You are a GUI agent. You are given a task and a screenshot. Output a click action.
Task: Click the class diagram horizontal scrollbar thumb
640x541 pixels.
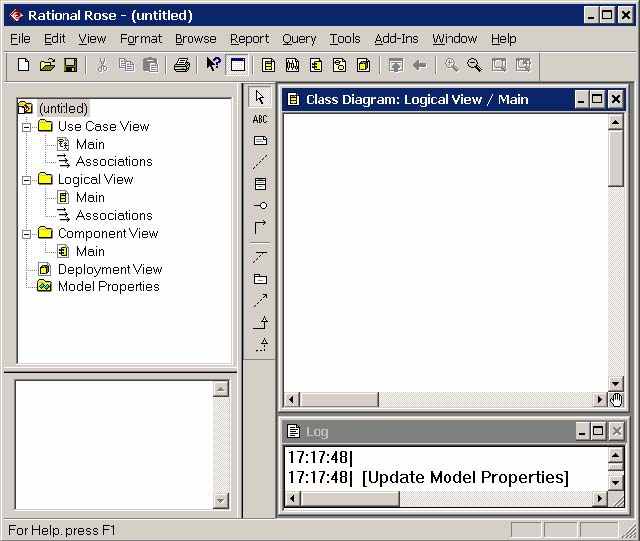click(339, 399)
